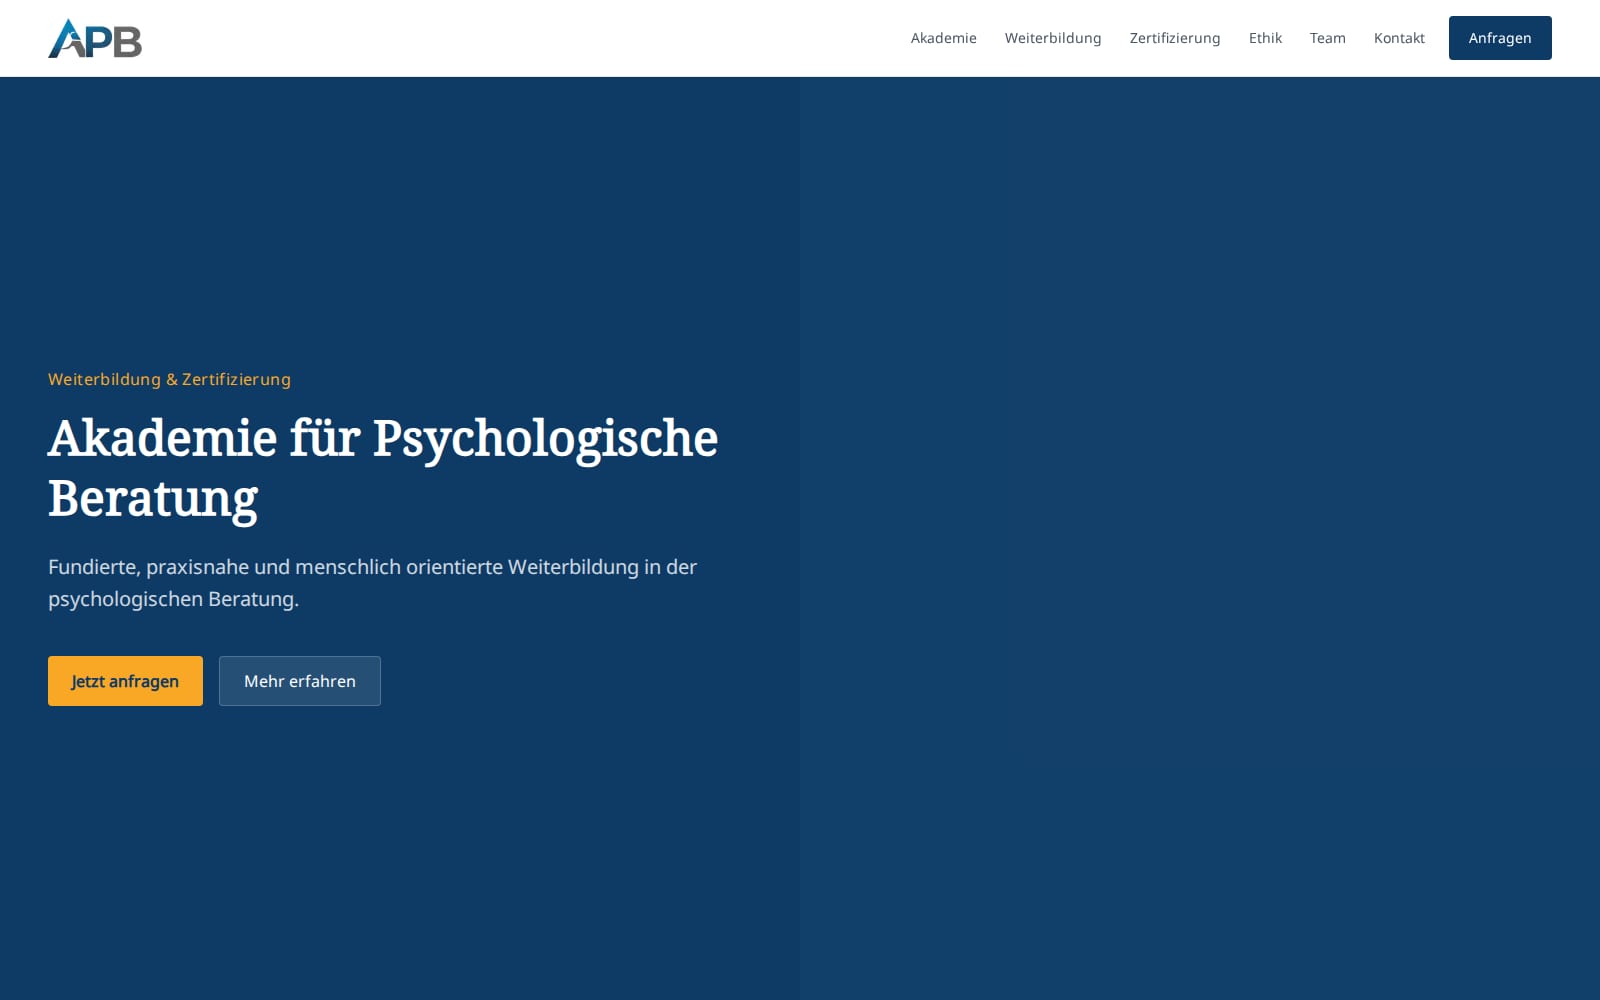
Task: Click the orange Jetzt anfragen button
Action: (x=125, y=681)
